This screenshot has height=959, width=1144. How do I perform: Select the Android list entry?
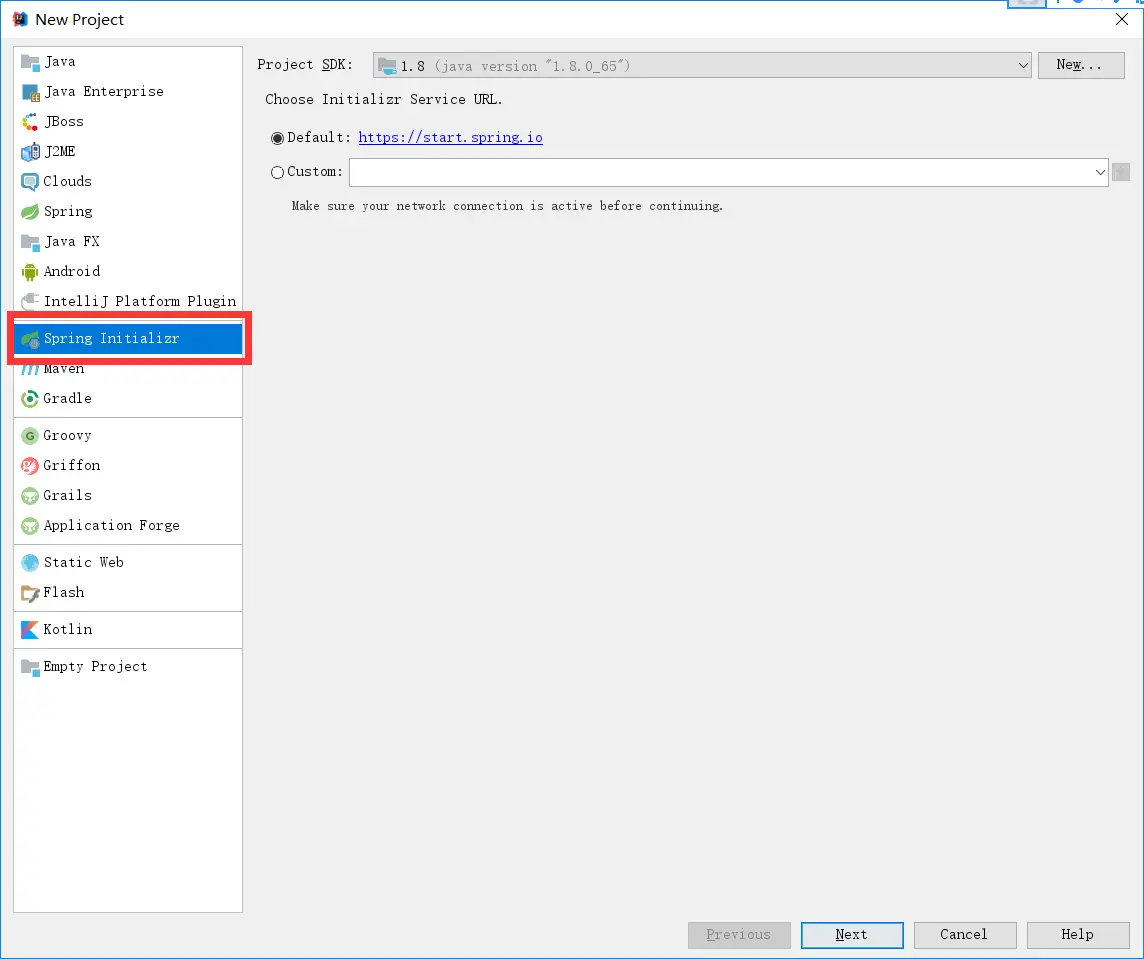coord(128,271)
